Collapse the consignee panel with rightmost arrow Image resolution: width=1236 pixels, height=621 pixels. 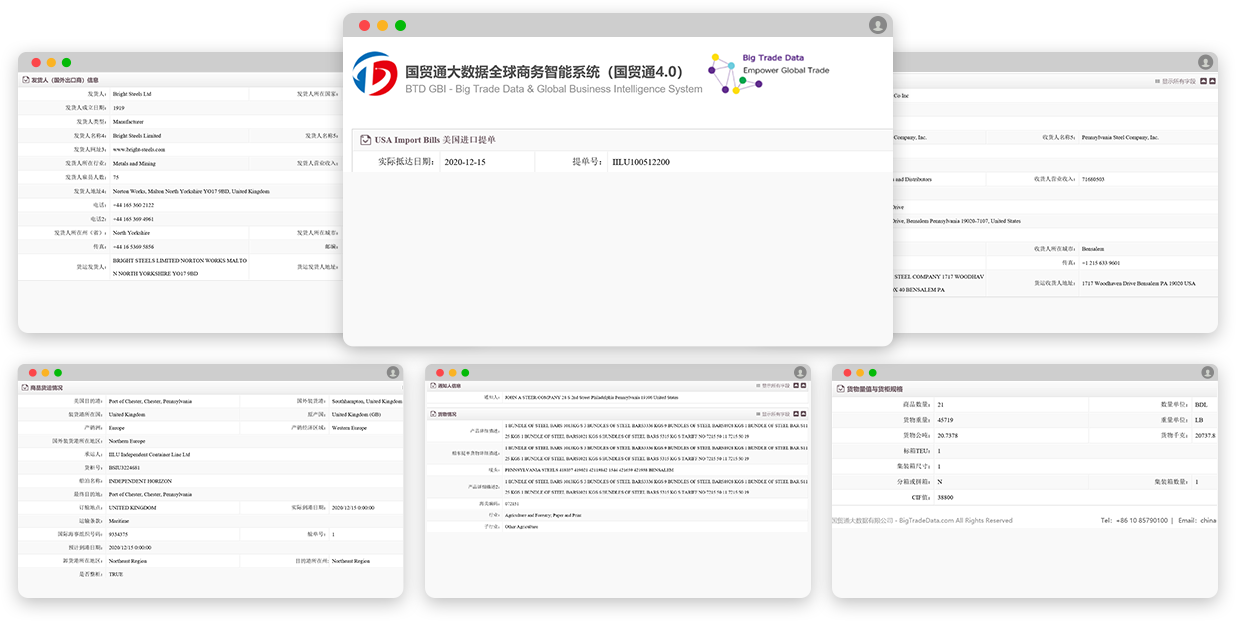pyautogui.click(x=1212, y=81)
